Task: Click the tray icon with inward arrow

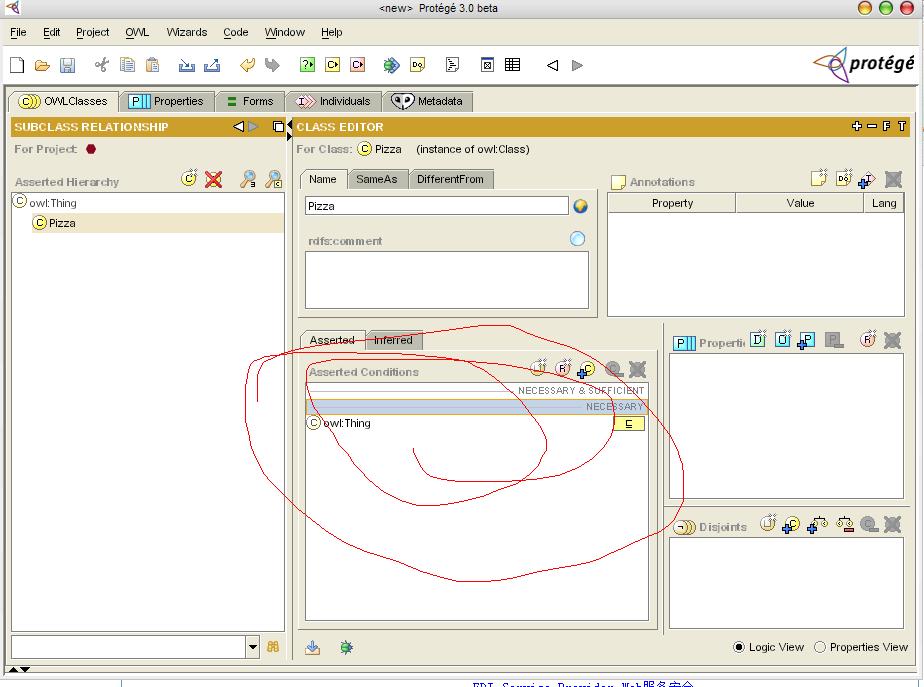Action: click(187, 65)
